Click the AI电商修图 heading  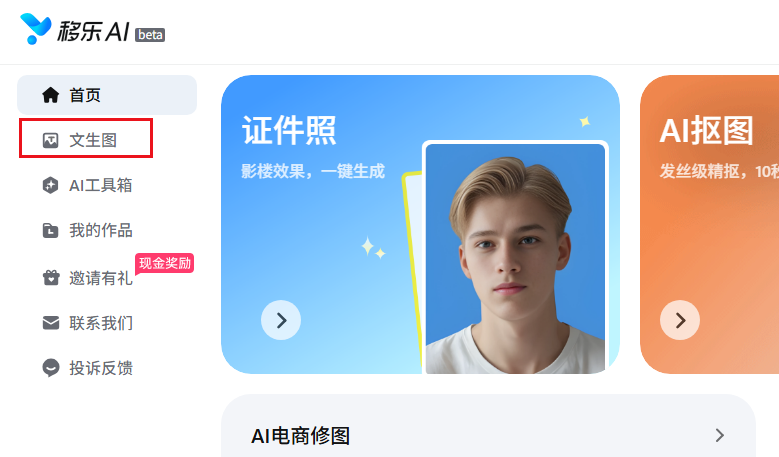tap(301, 436)
